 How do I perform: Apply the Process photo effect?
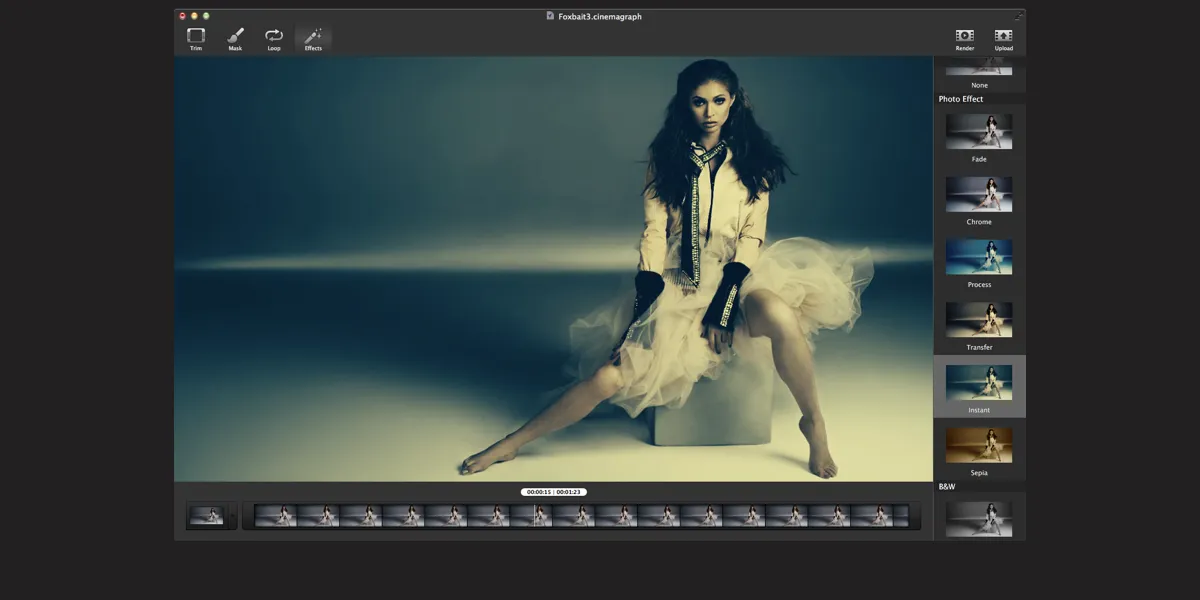click(979, 264)
